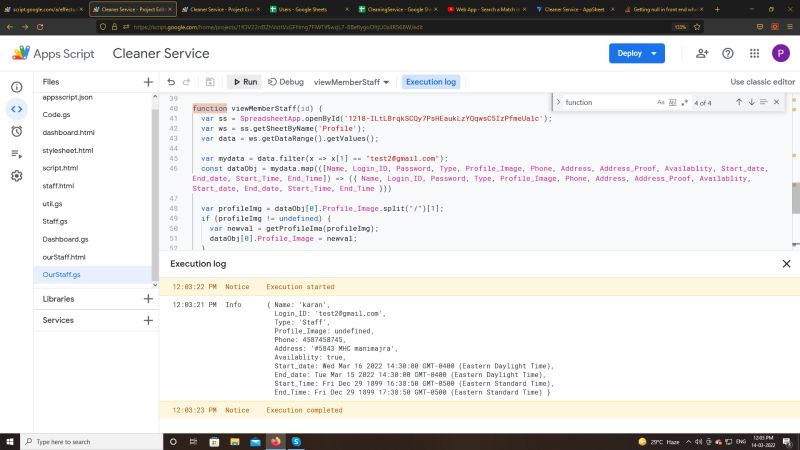800x450 pixels.
Task: Switch to Getting null in front end tab
Action: click(x=664, y=9)
